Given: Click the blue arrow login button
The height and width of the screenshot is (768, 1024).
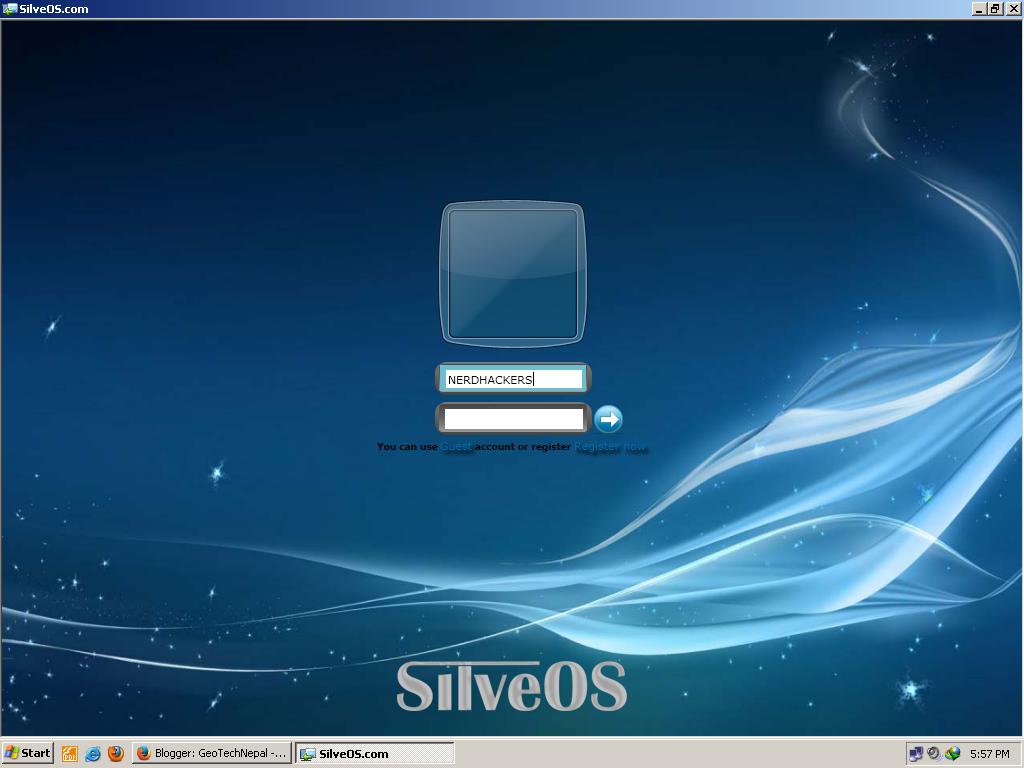Looking at the screenshot, I should click(610, 418).
